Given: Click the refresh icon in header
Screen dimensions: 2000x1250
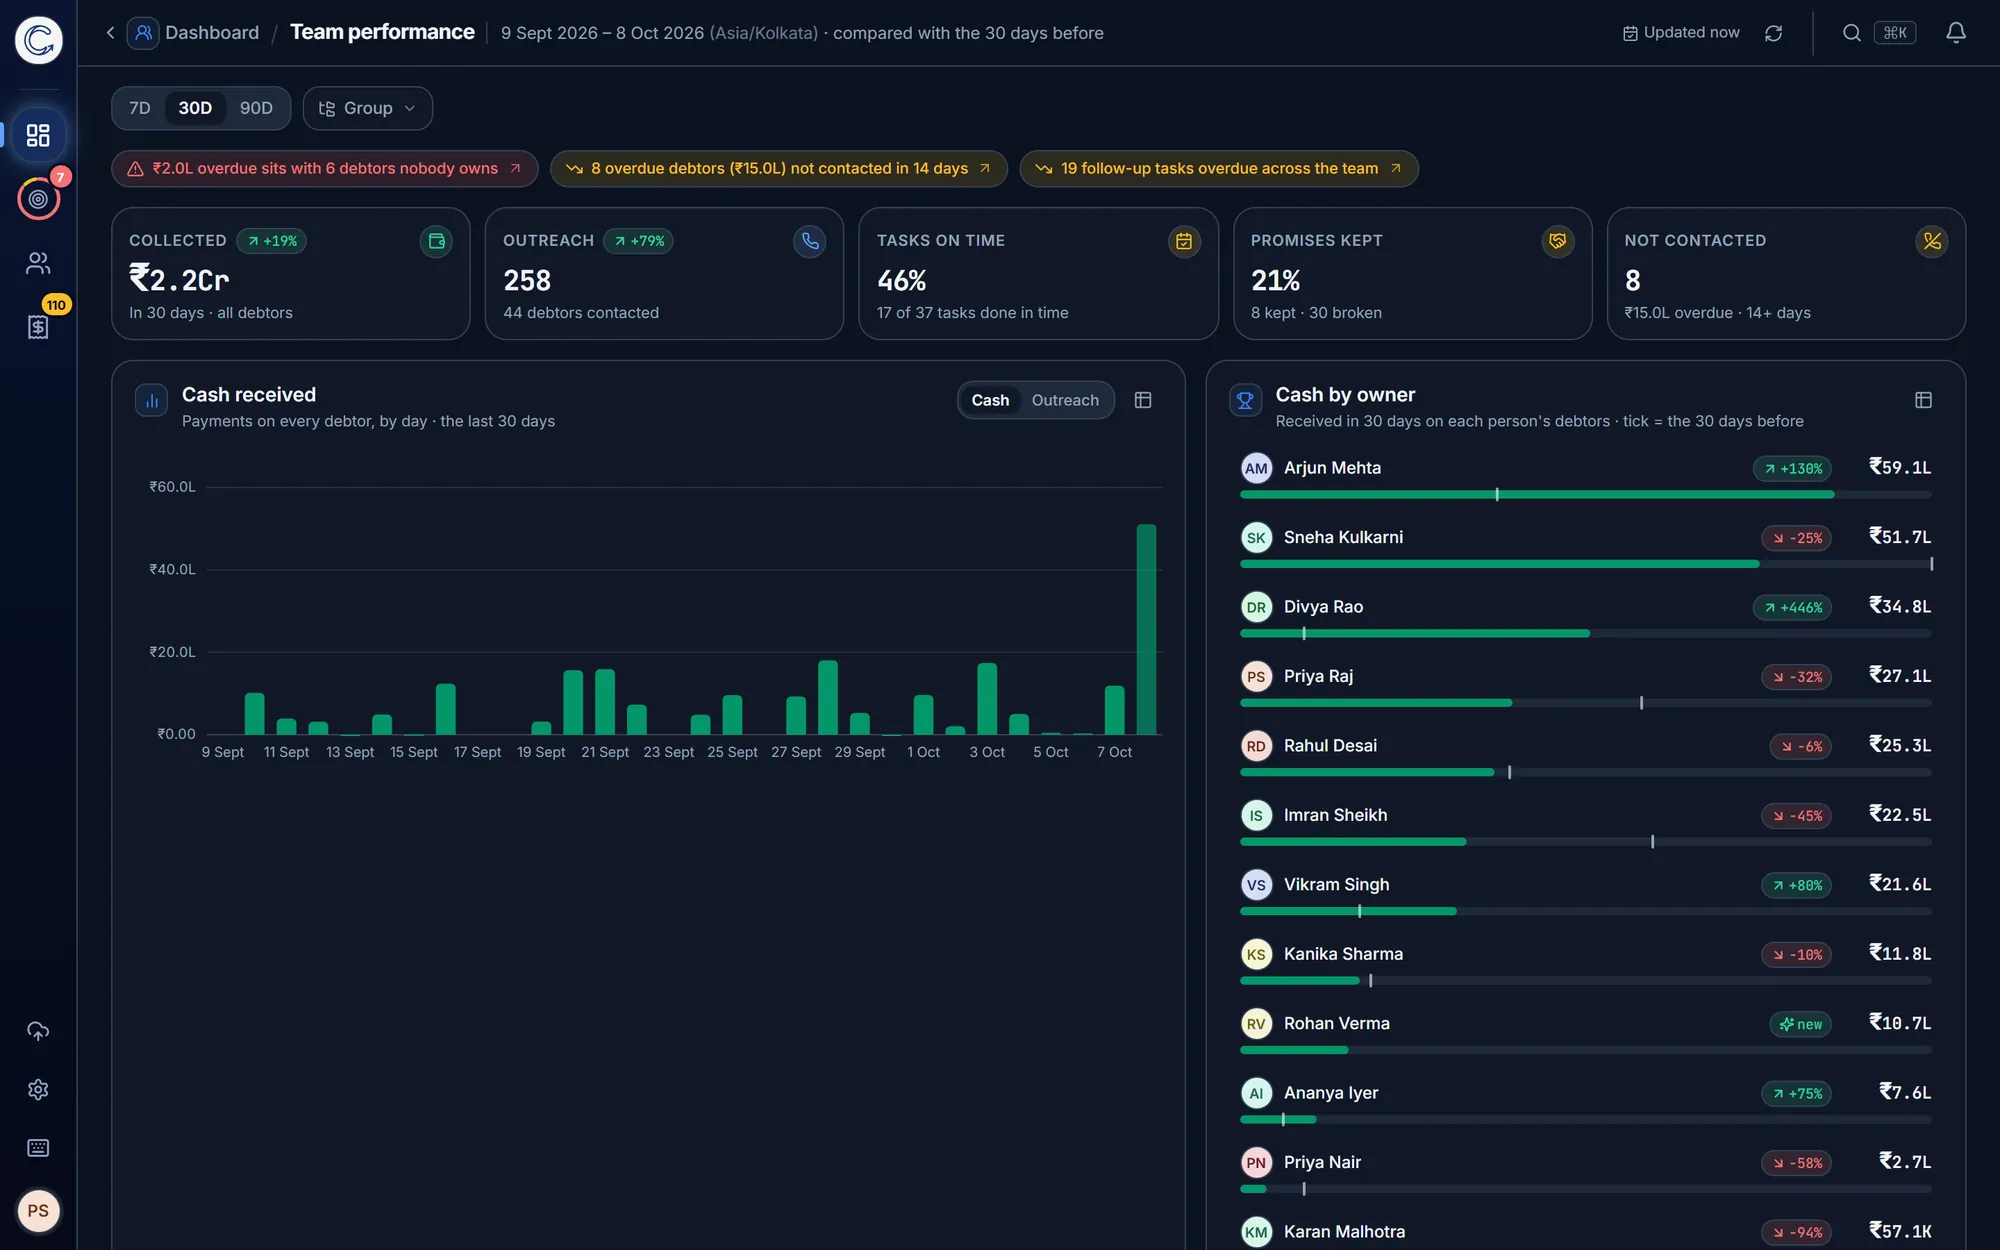Looking at the screenshot, I should [x=1773, y=33].
